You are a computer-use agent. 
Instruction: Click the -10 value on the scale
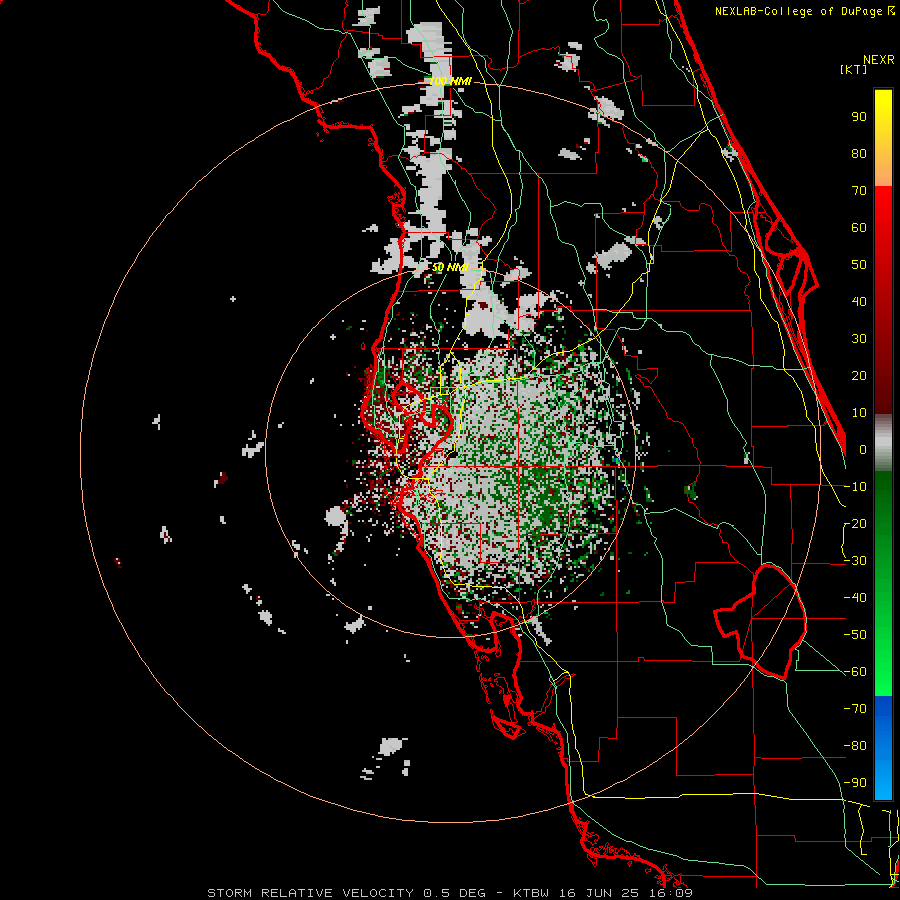(x=855, y=486)
